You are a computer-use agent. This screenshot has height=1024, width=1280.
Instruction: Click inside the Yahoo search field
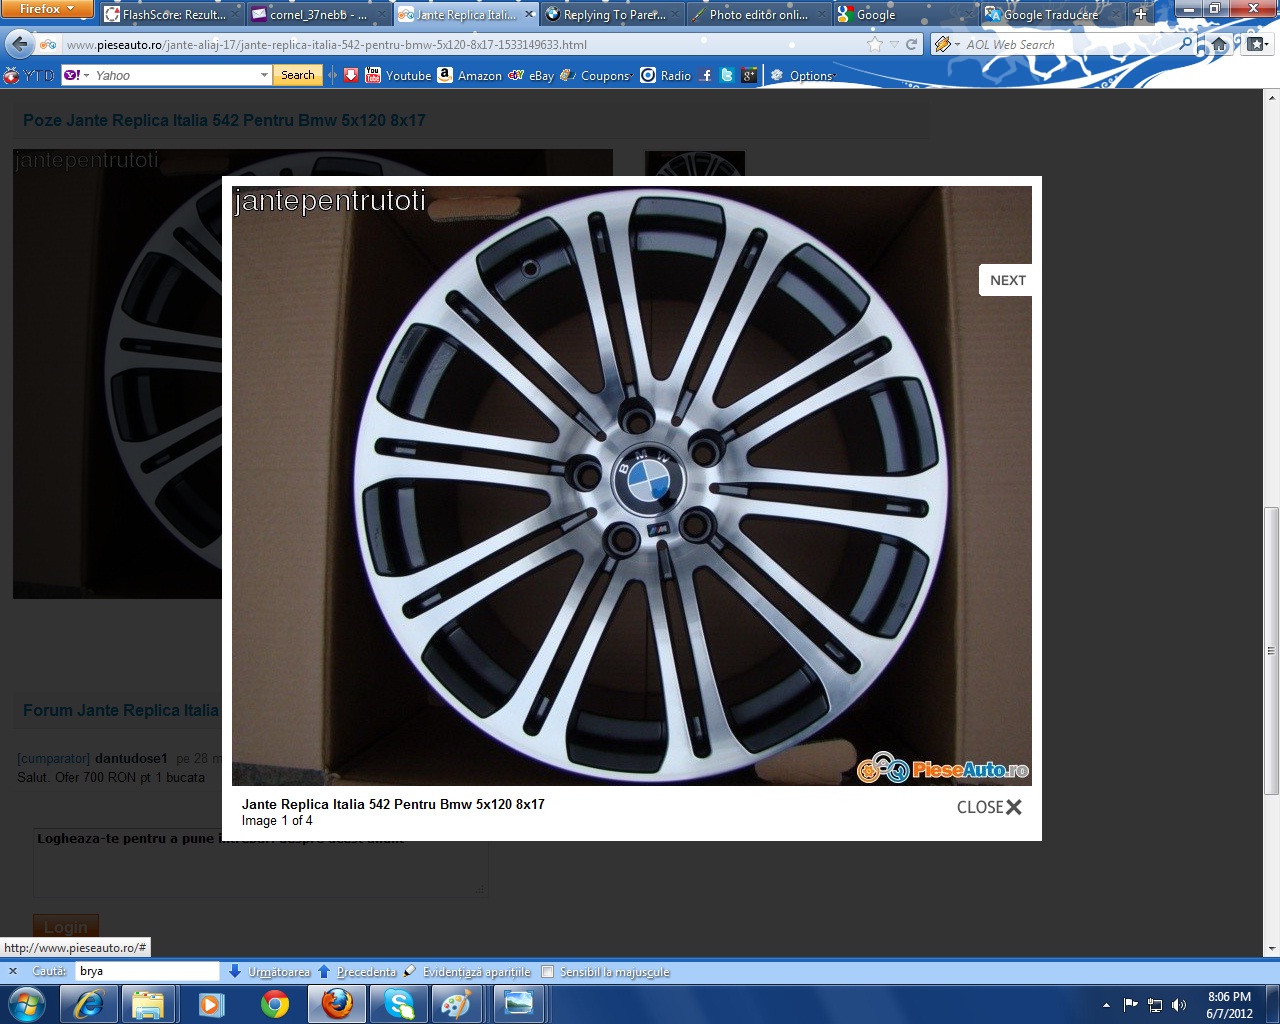tap(175, 75)
